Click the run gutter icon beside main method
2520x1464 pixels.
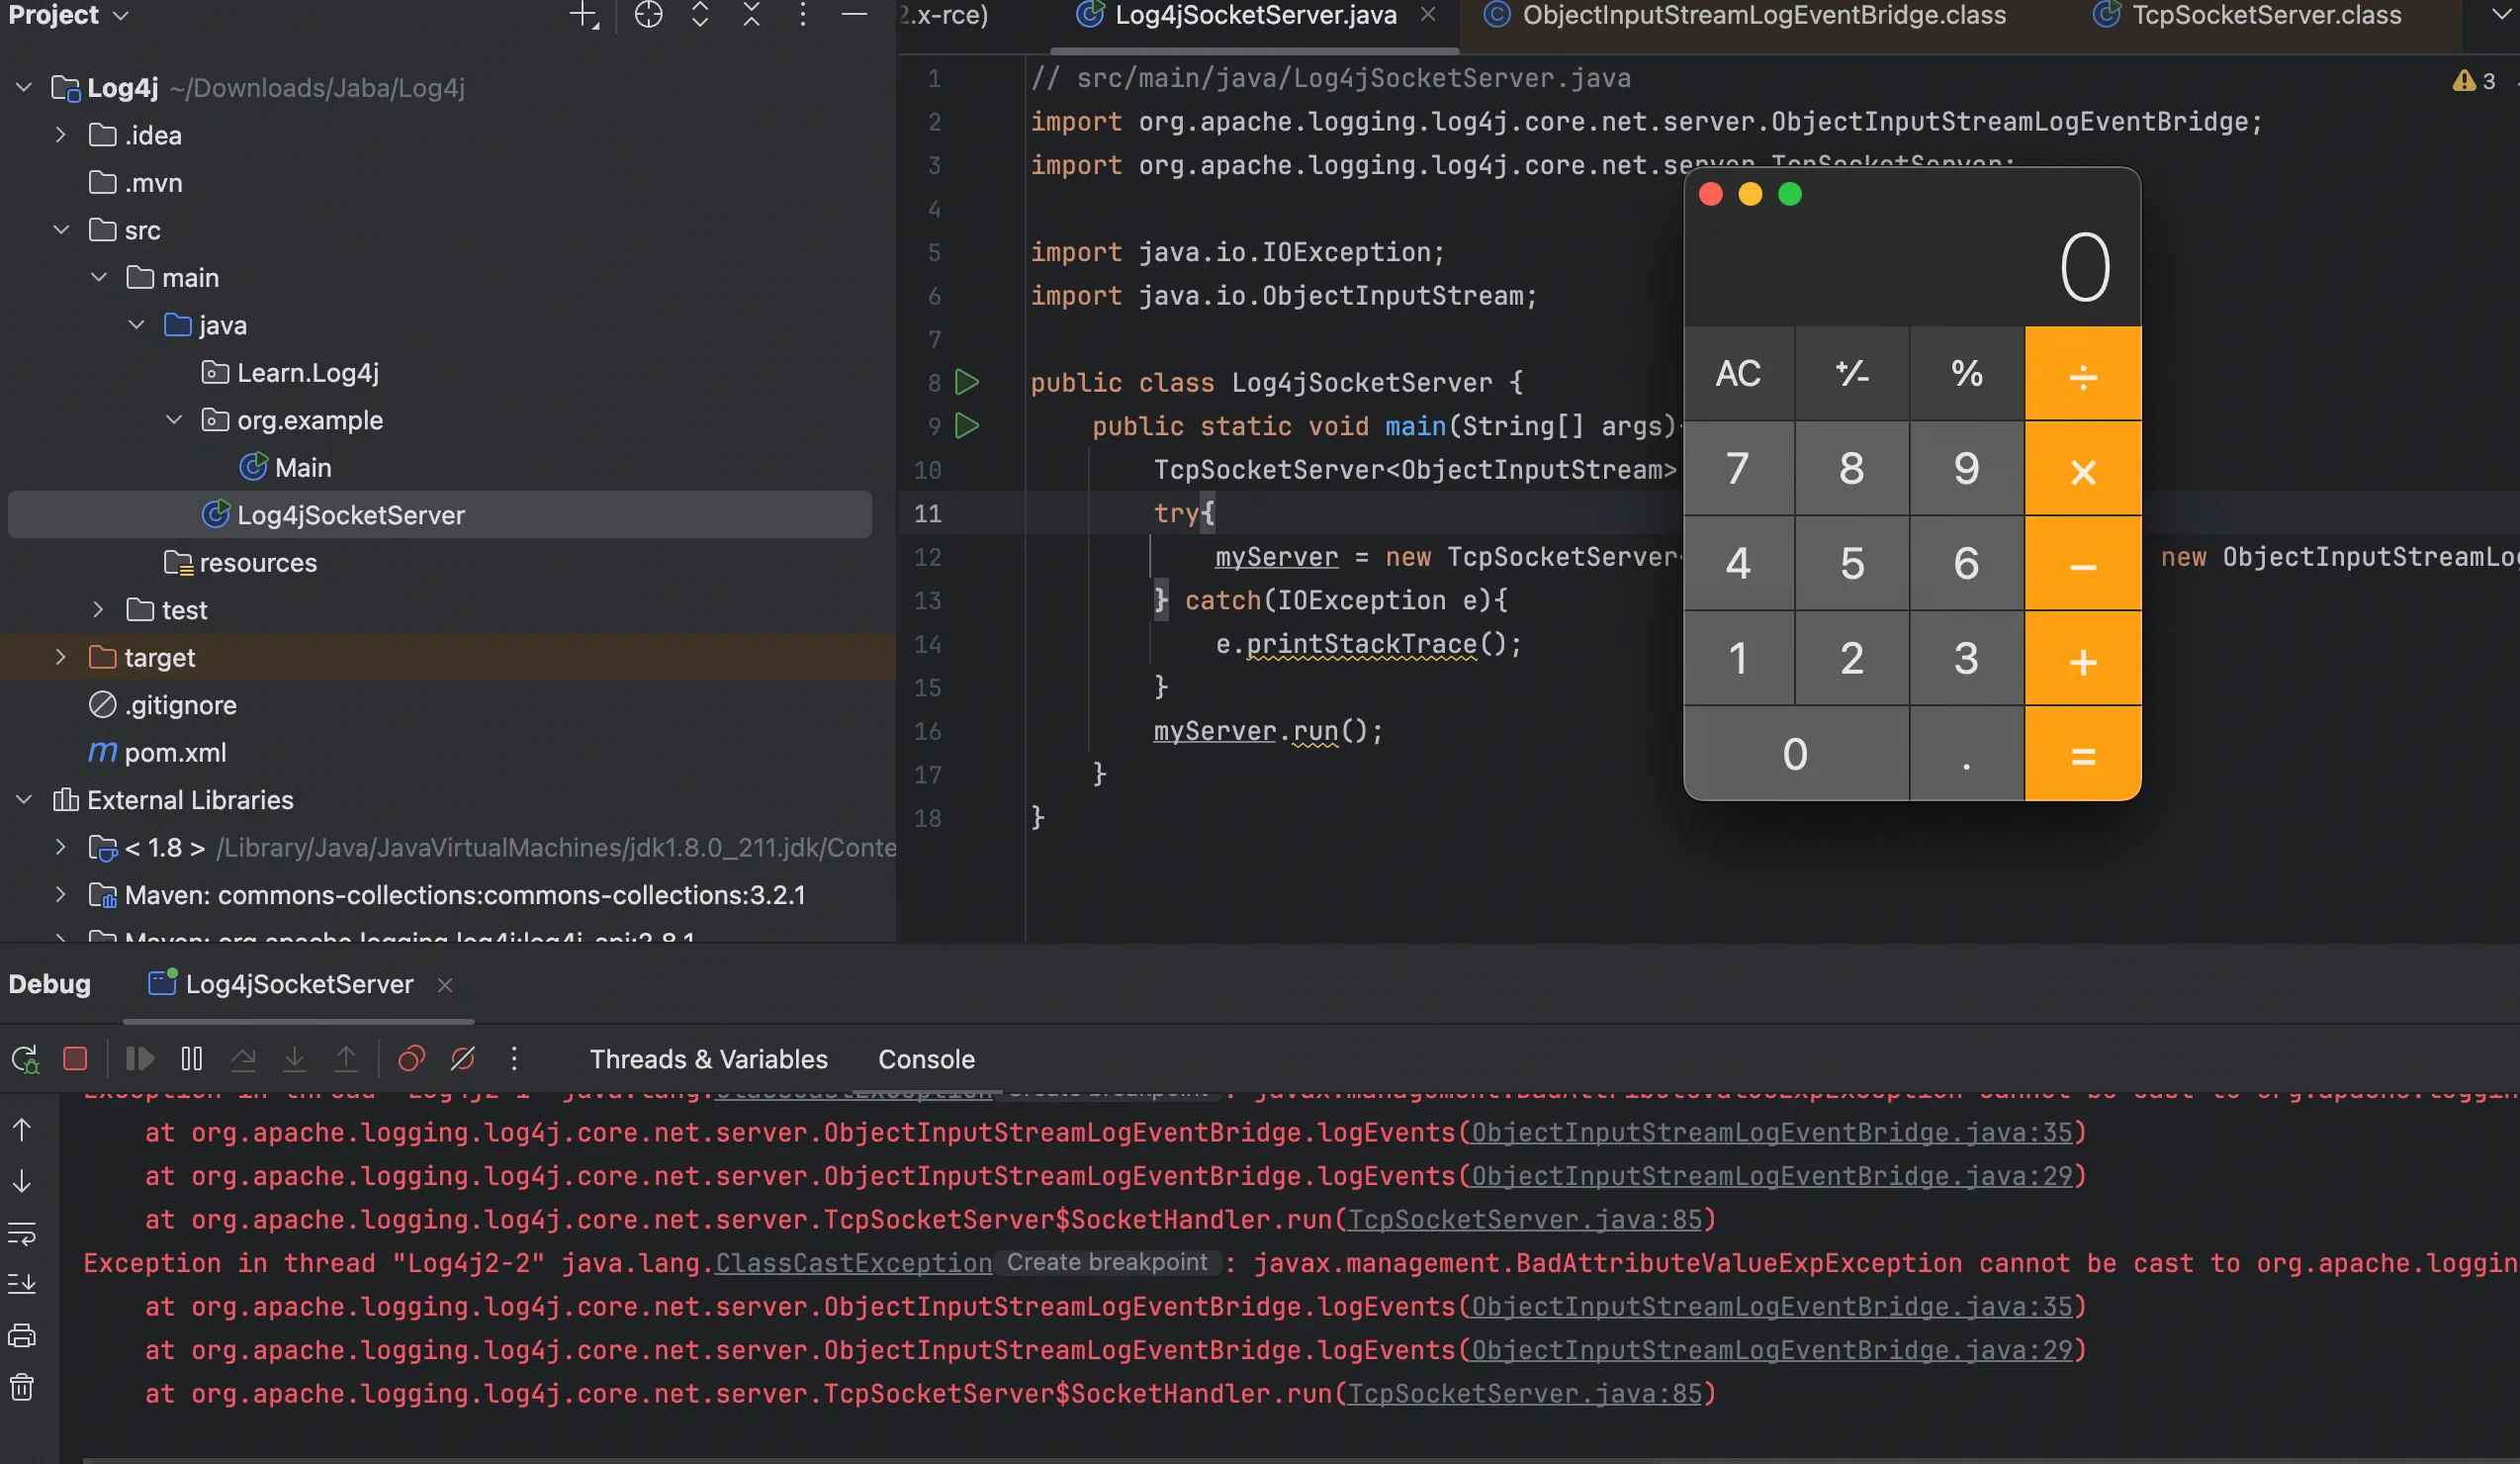click(966, 426)
